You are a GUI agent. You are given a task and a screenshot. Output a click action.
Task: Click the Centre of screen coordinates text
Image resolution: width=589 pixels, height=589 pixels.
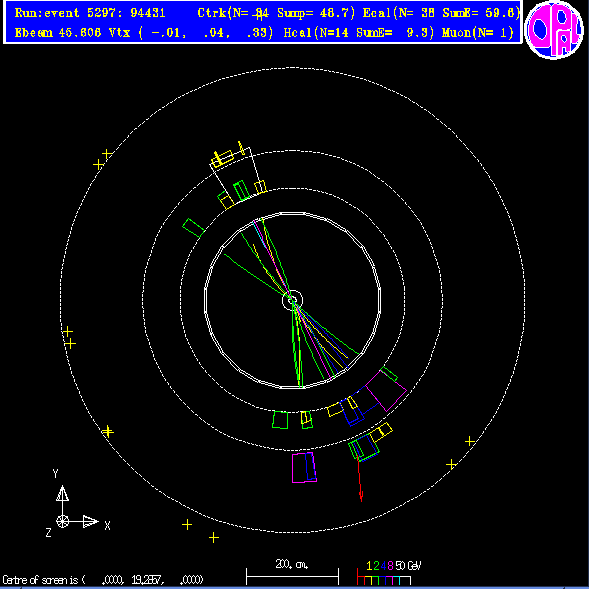click(102, 580)
